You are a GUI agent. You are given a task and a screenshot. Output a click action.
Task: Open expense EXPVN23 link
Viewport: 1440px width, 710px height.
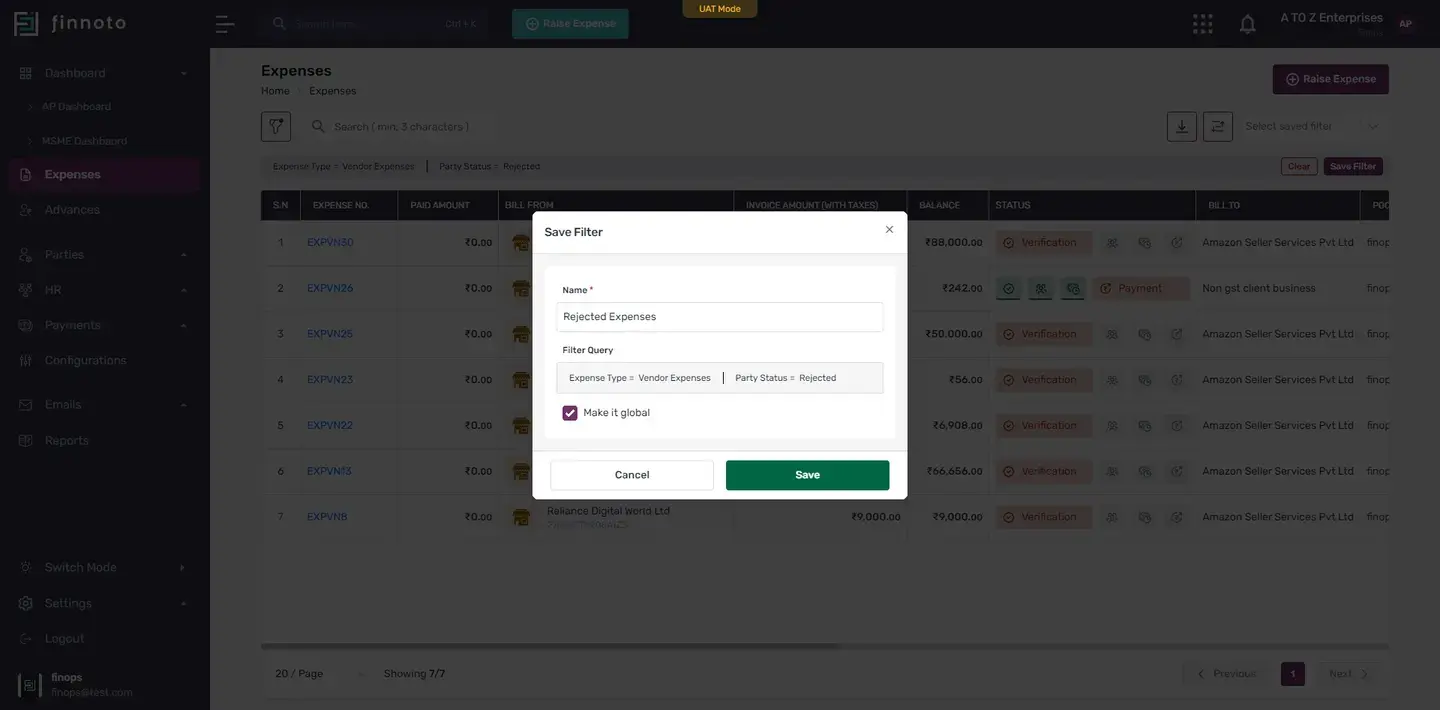(330, 380)
